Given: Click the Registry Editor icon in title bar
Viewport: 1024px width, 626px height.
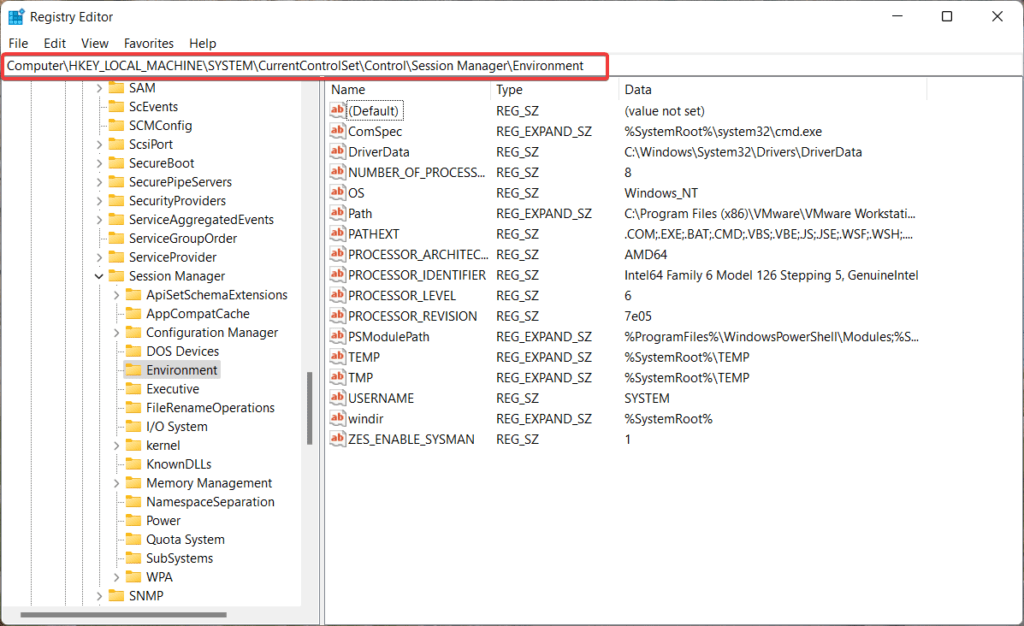Looking at the screenshot, I should [x=15, y=16].
